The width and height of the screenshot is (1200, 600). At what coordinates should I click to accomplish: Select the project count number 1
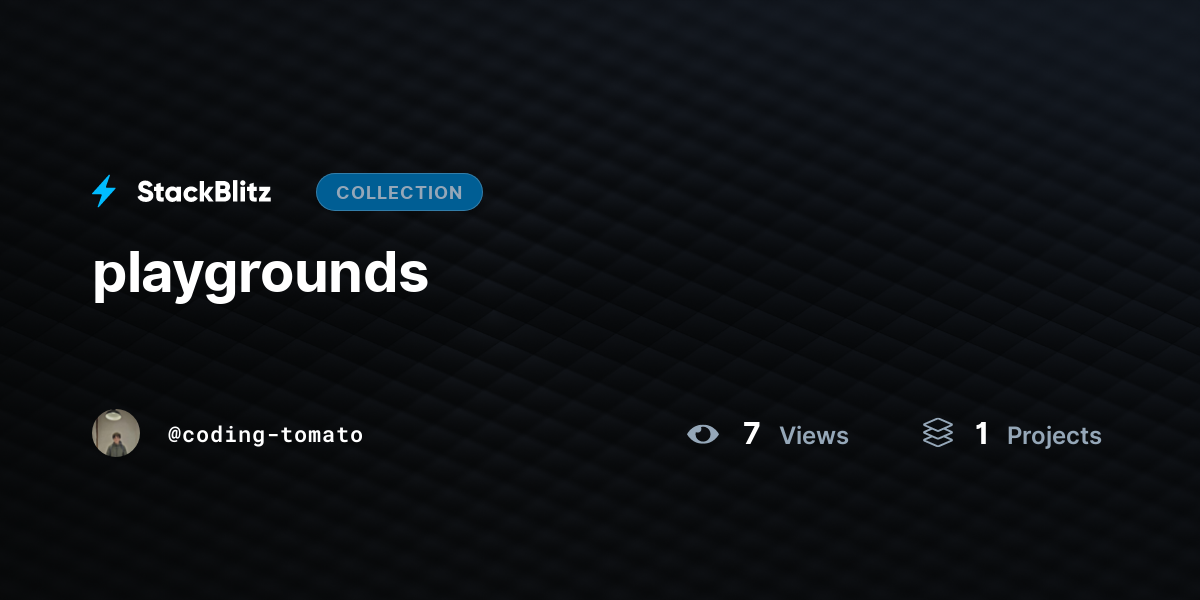(x=982, y=434)
